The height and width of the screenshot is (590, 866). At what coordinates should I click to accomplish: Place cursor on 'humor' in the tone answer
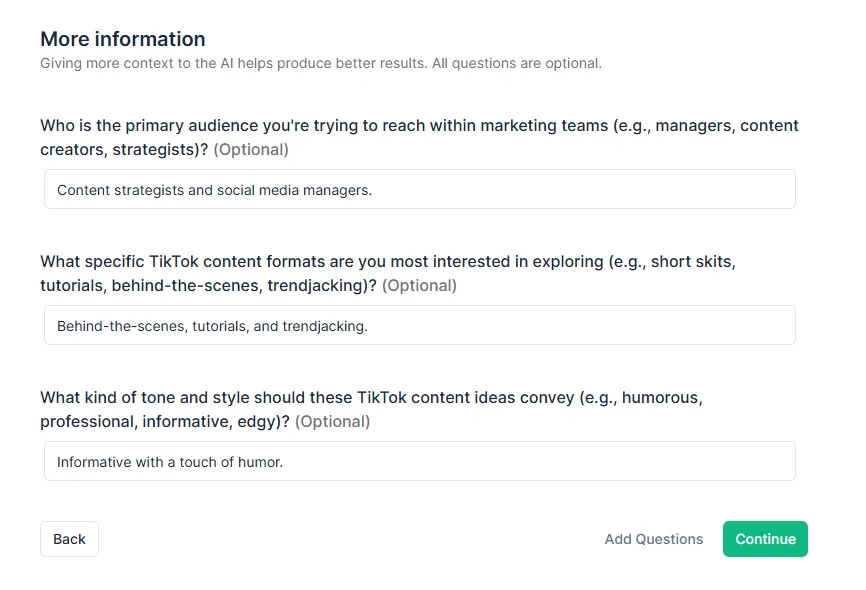[x=259, y=462]
